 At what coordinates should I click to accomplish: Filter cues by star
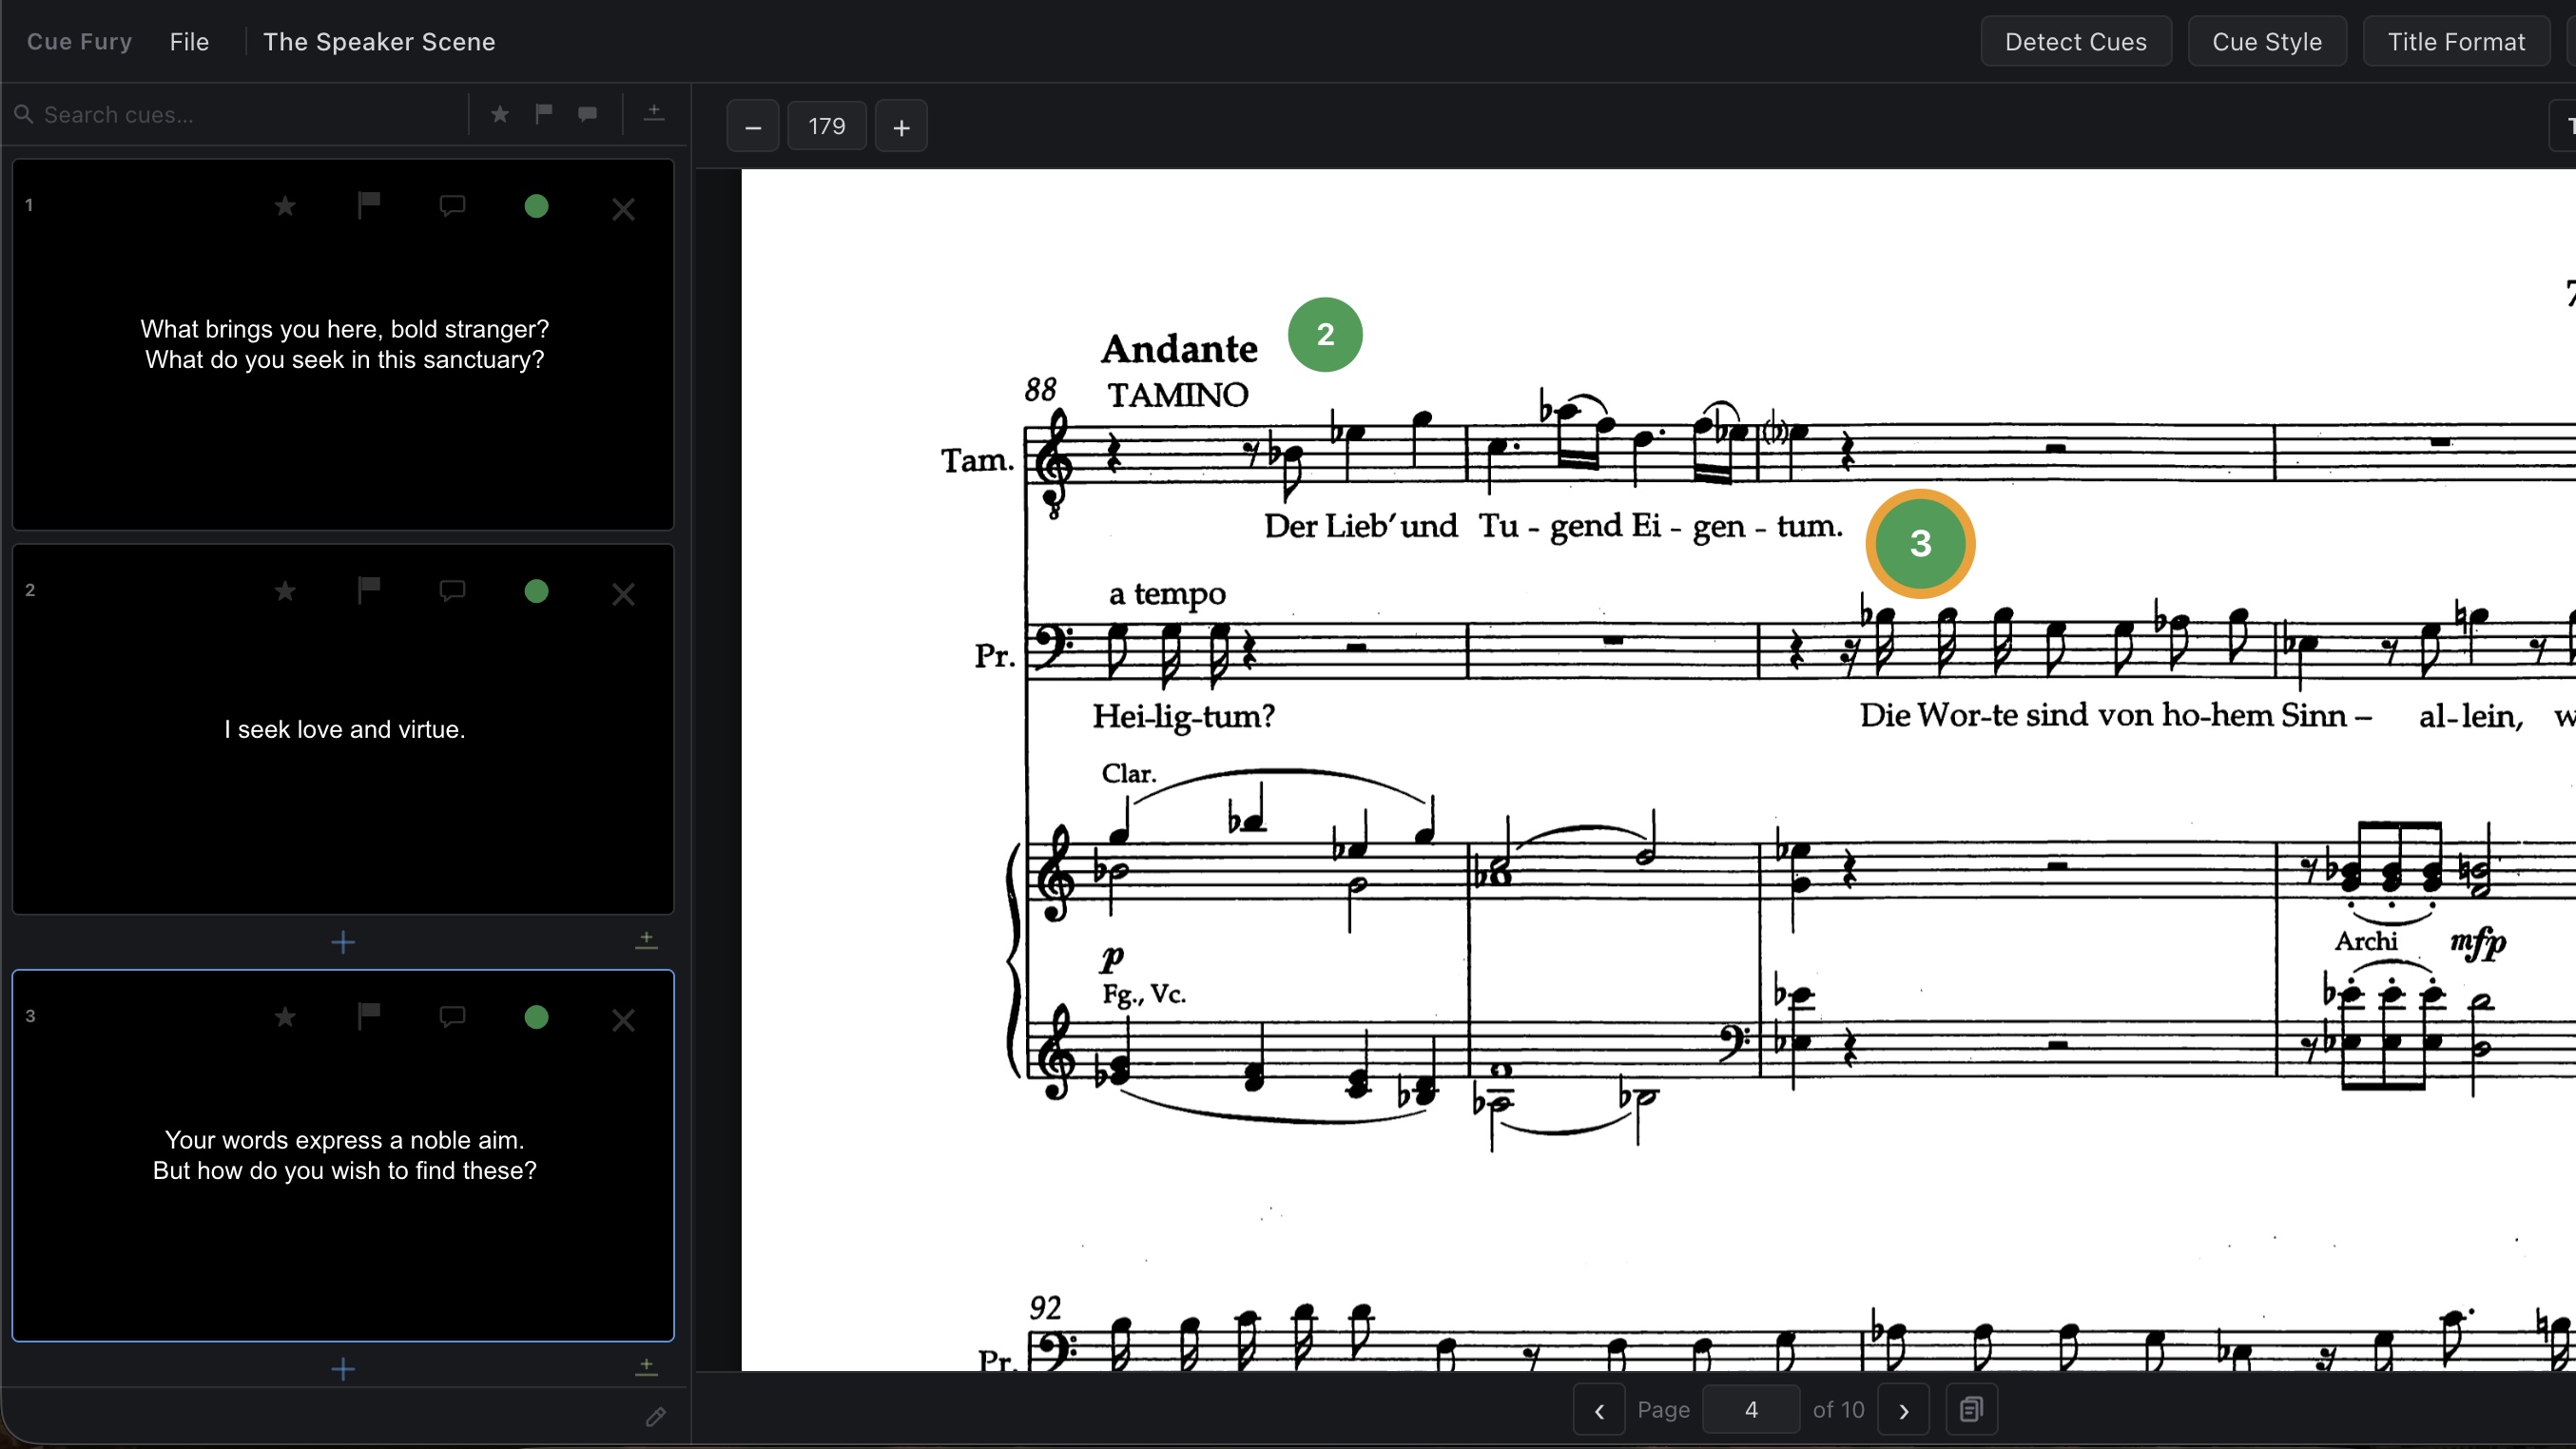click(500, 114)
